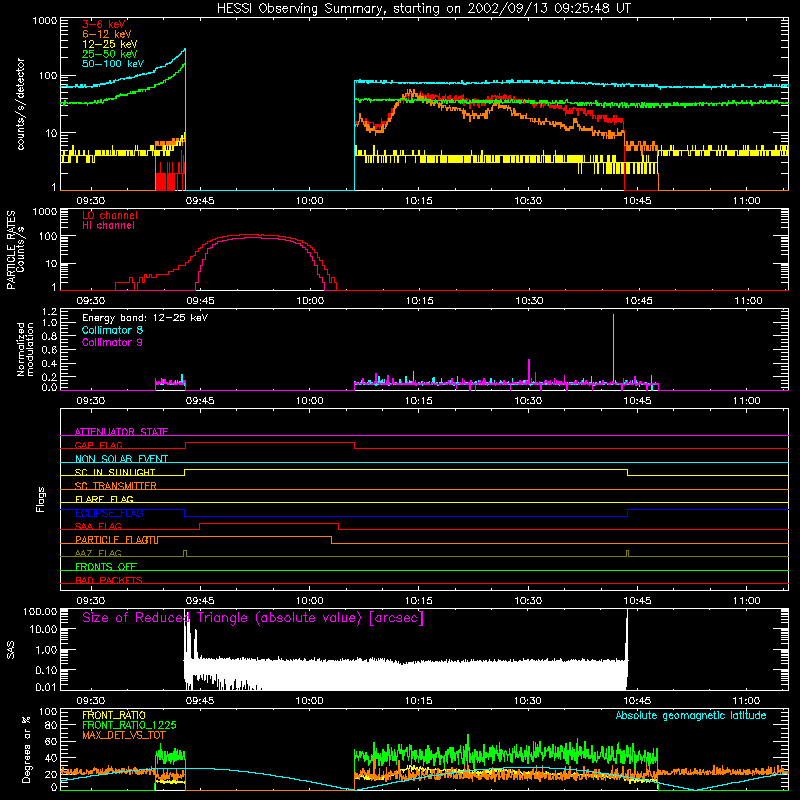Screen dimensions: 800x800
Task: Click the magenta Collimator 9 spike near 10:30
Action: tap(529, 371)
